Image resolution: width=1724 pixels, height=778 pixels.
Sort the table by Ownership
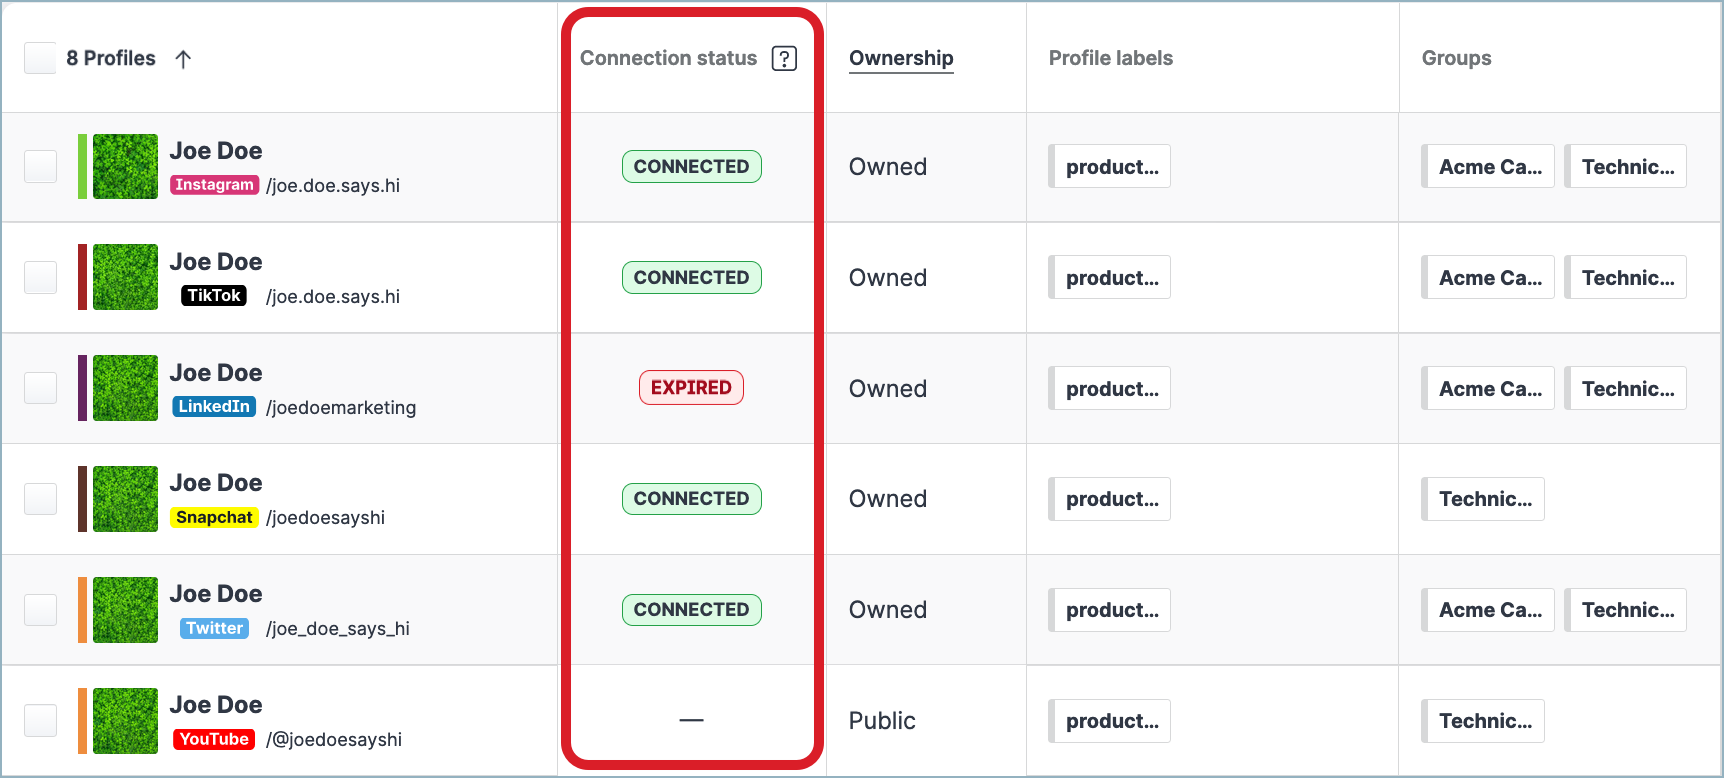[900, 58]
